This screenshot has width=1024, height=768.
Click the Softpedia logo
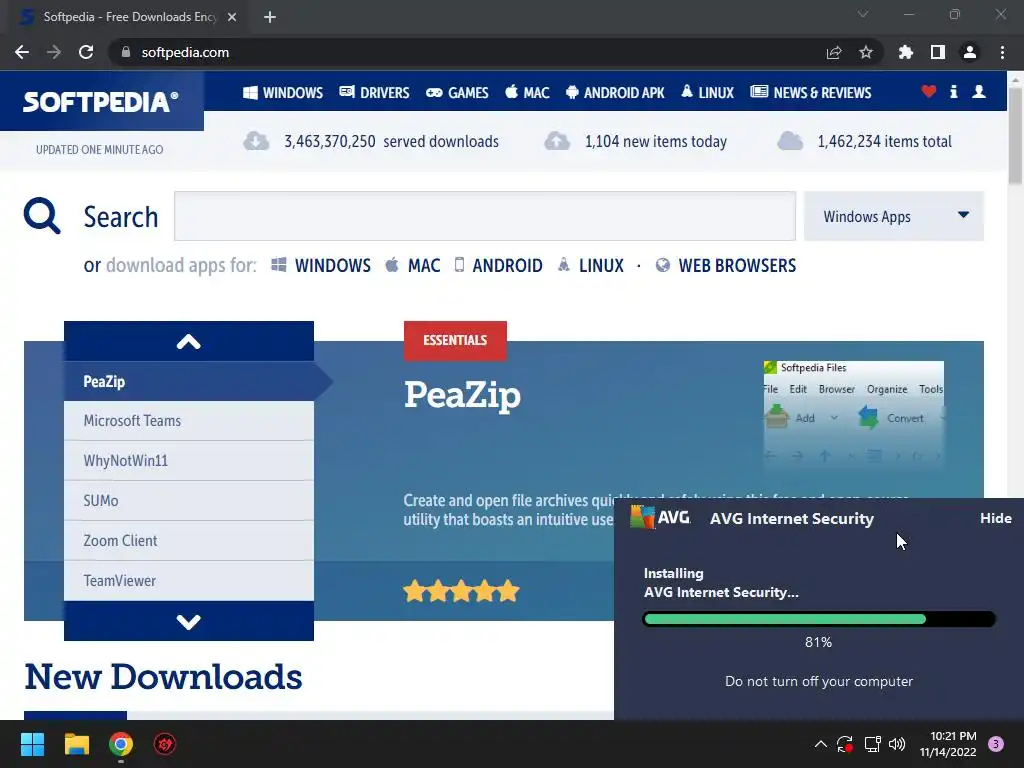point(100,101)
